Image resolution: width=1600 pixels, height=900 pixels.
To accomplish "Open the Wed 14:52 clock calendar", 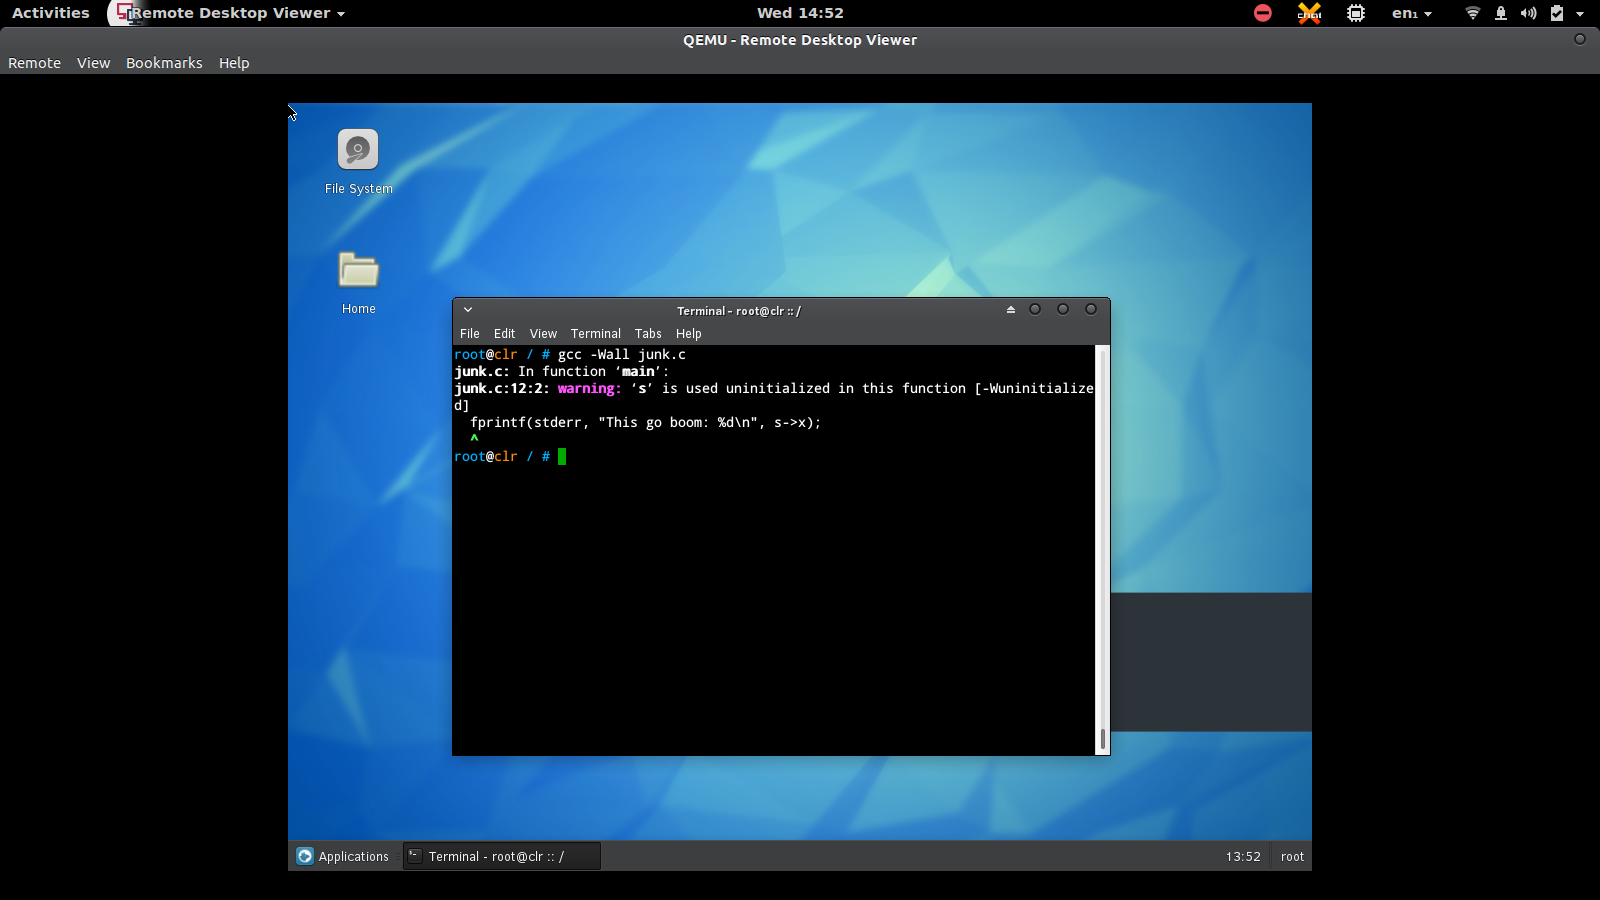I will (800, 13).
